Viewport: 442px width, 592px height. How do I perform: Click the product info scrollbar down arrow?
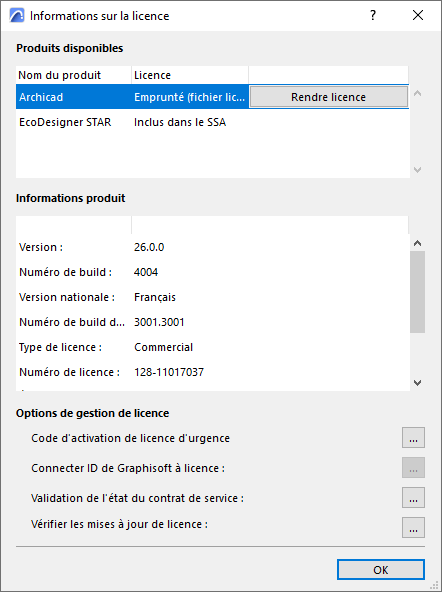click(417, 382)
